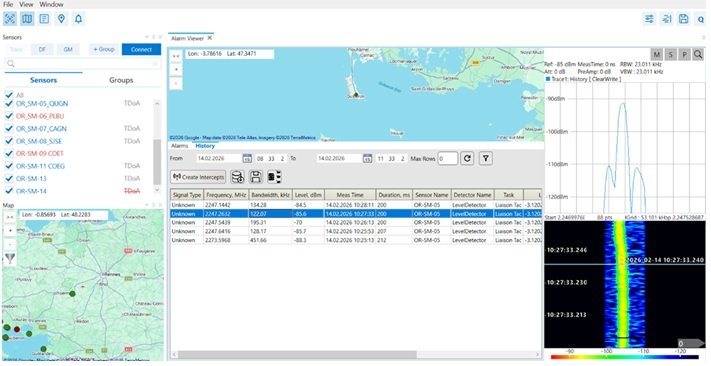Click the Max Rows input field
The height and width of the screenshot is (366, 711).
pos(448,158)
